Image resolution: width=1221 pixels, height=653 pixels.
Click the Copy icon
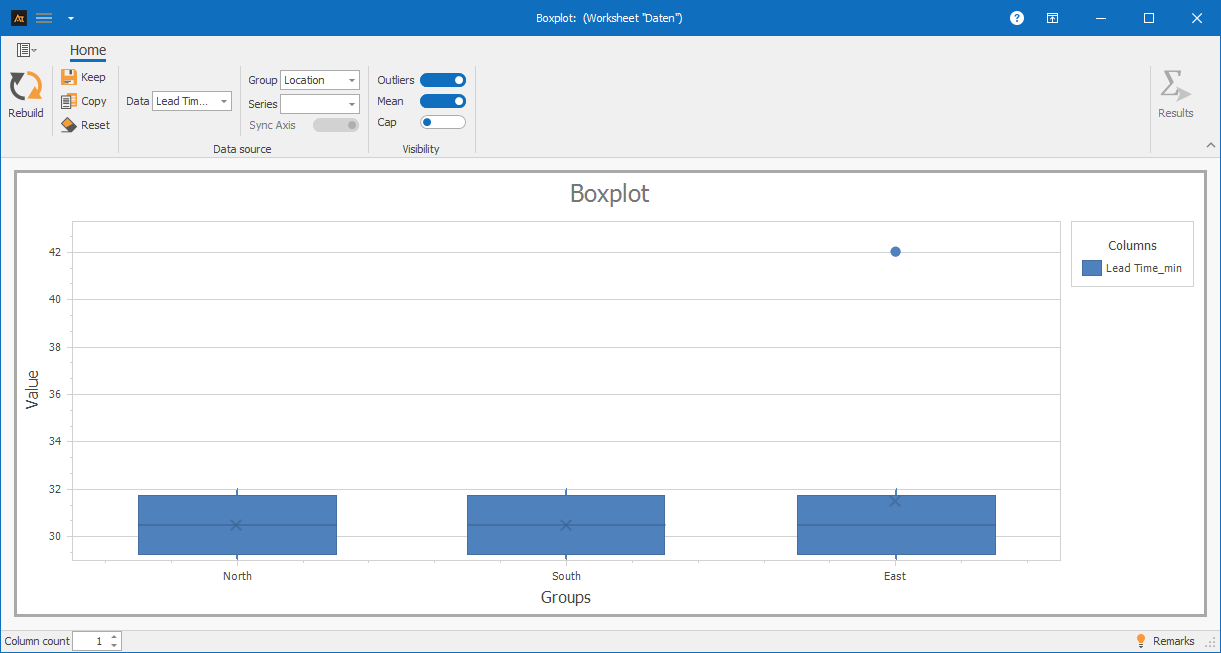coord(69,101)
